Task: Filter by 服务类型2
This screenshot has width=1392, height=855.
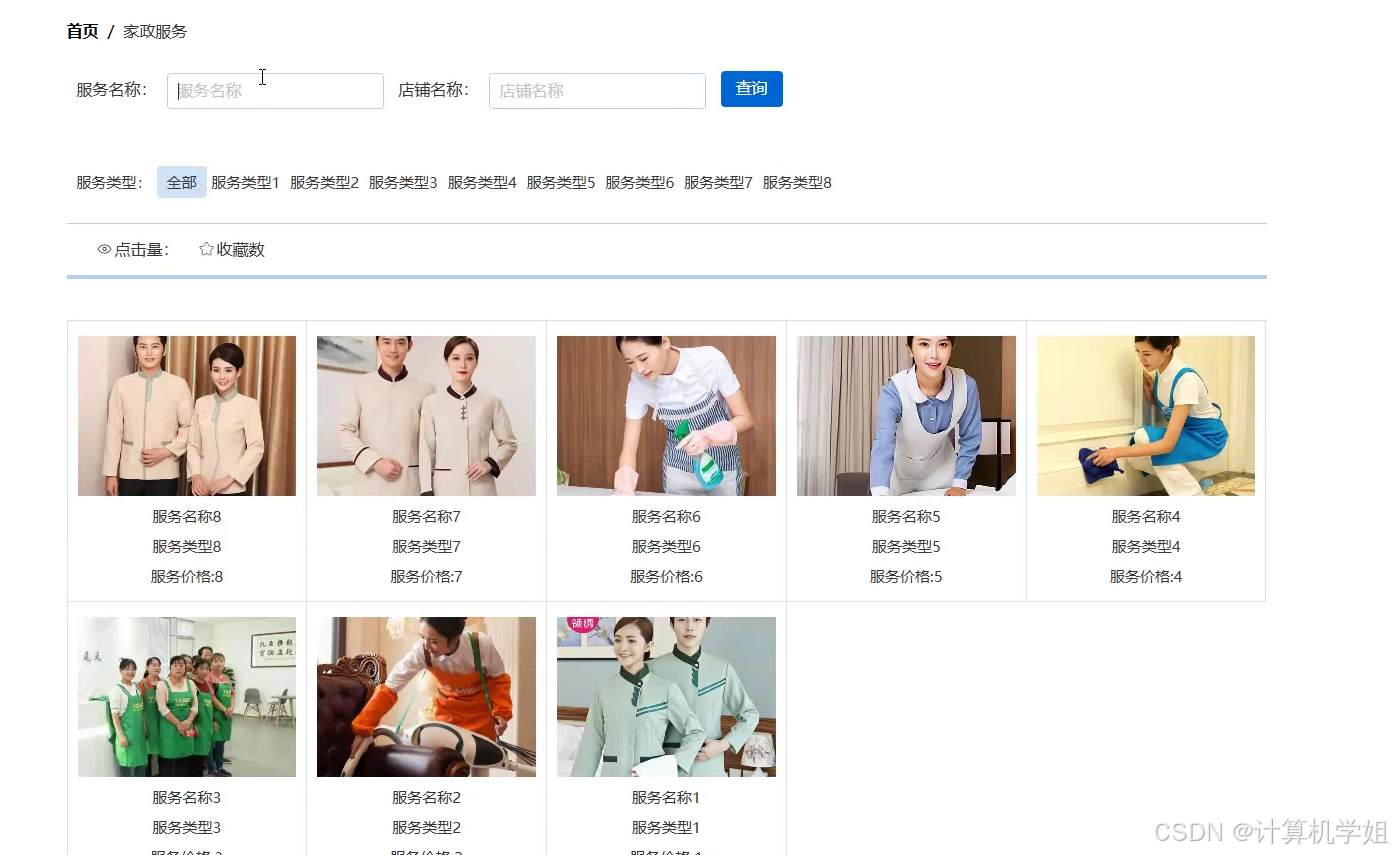Action: [325, 183]
